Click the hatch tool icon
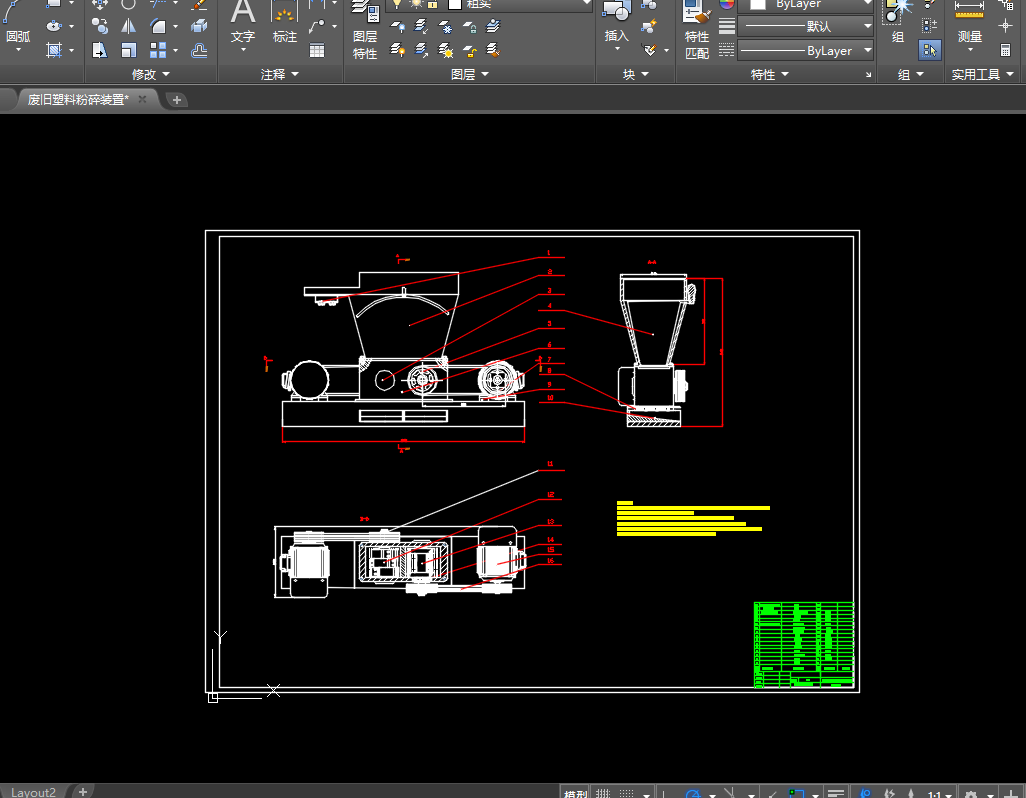The width and height of the screenshot is (1026, 798). pos(54,50)
